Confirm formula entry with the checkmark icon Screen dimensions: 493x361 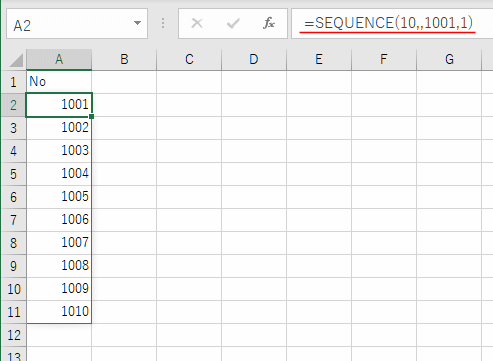[x=233, y=23]
